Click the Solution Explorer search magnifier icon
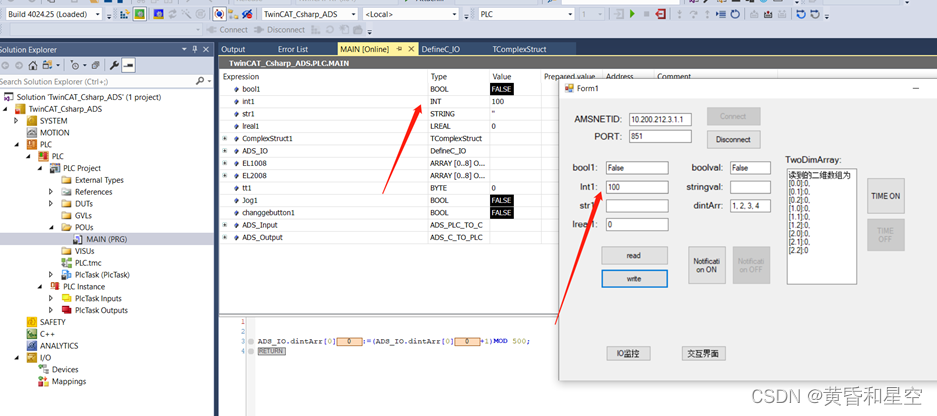The width and height of the screenshot is (937, 416). pyautogui.click(x=200, y=81)
